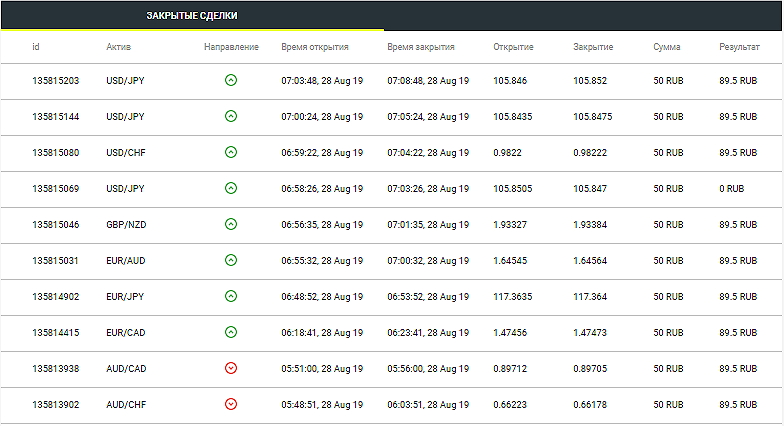Click the up-direction icon in EUR/AUD row
The height and width of the screenshot is (426, 784).
(x=230, y=260)
